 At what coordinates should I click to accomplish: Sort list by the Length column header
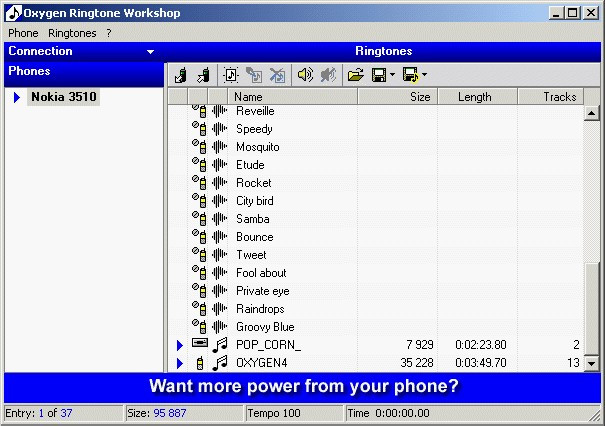click(478, 96)
